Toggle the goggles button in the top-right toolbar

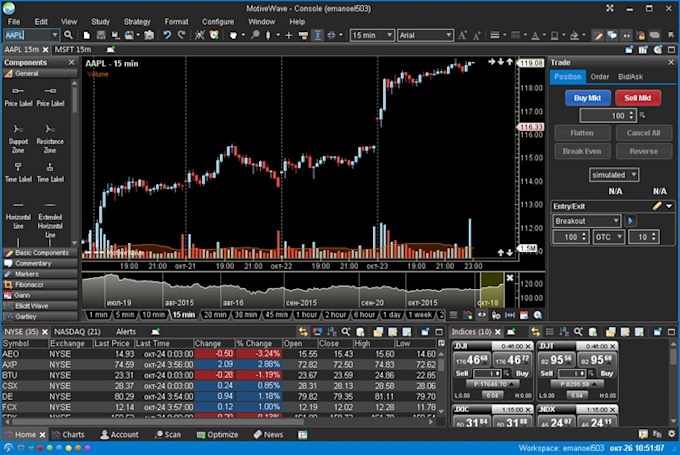pyautogui.click(x=626, y=35)
